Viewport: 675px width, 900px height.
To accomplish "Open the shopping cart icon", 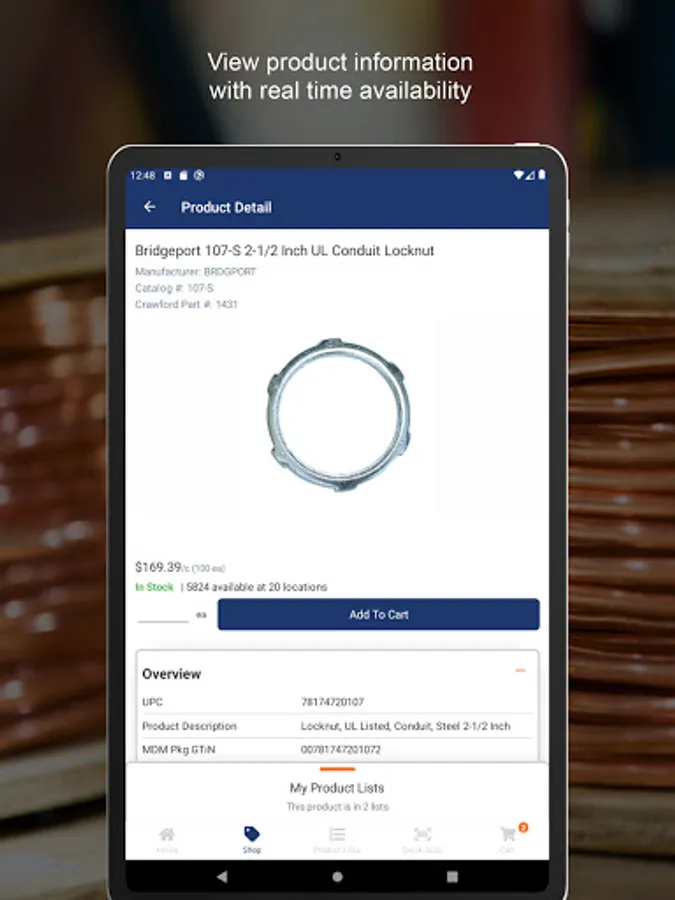I will 507,834.
